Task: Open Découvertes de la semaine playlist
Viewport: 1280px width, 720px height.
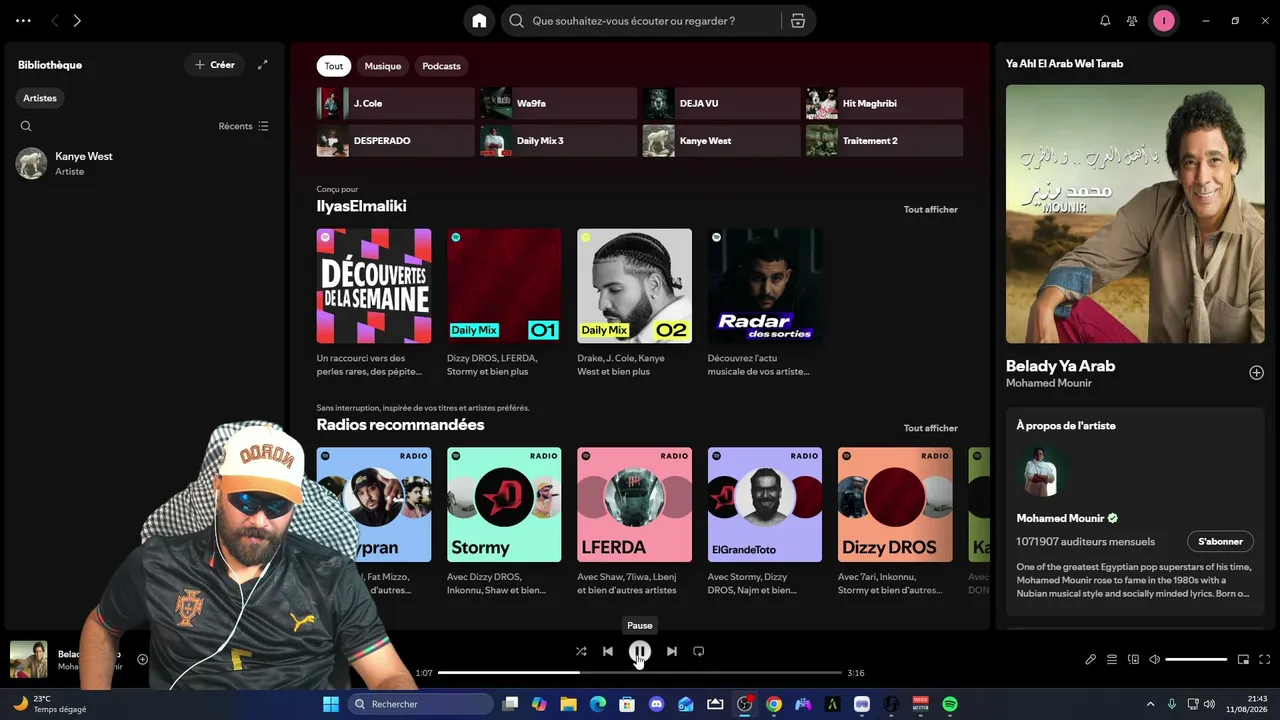Action: point(374,303)
